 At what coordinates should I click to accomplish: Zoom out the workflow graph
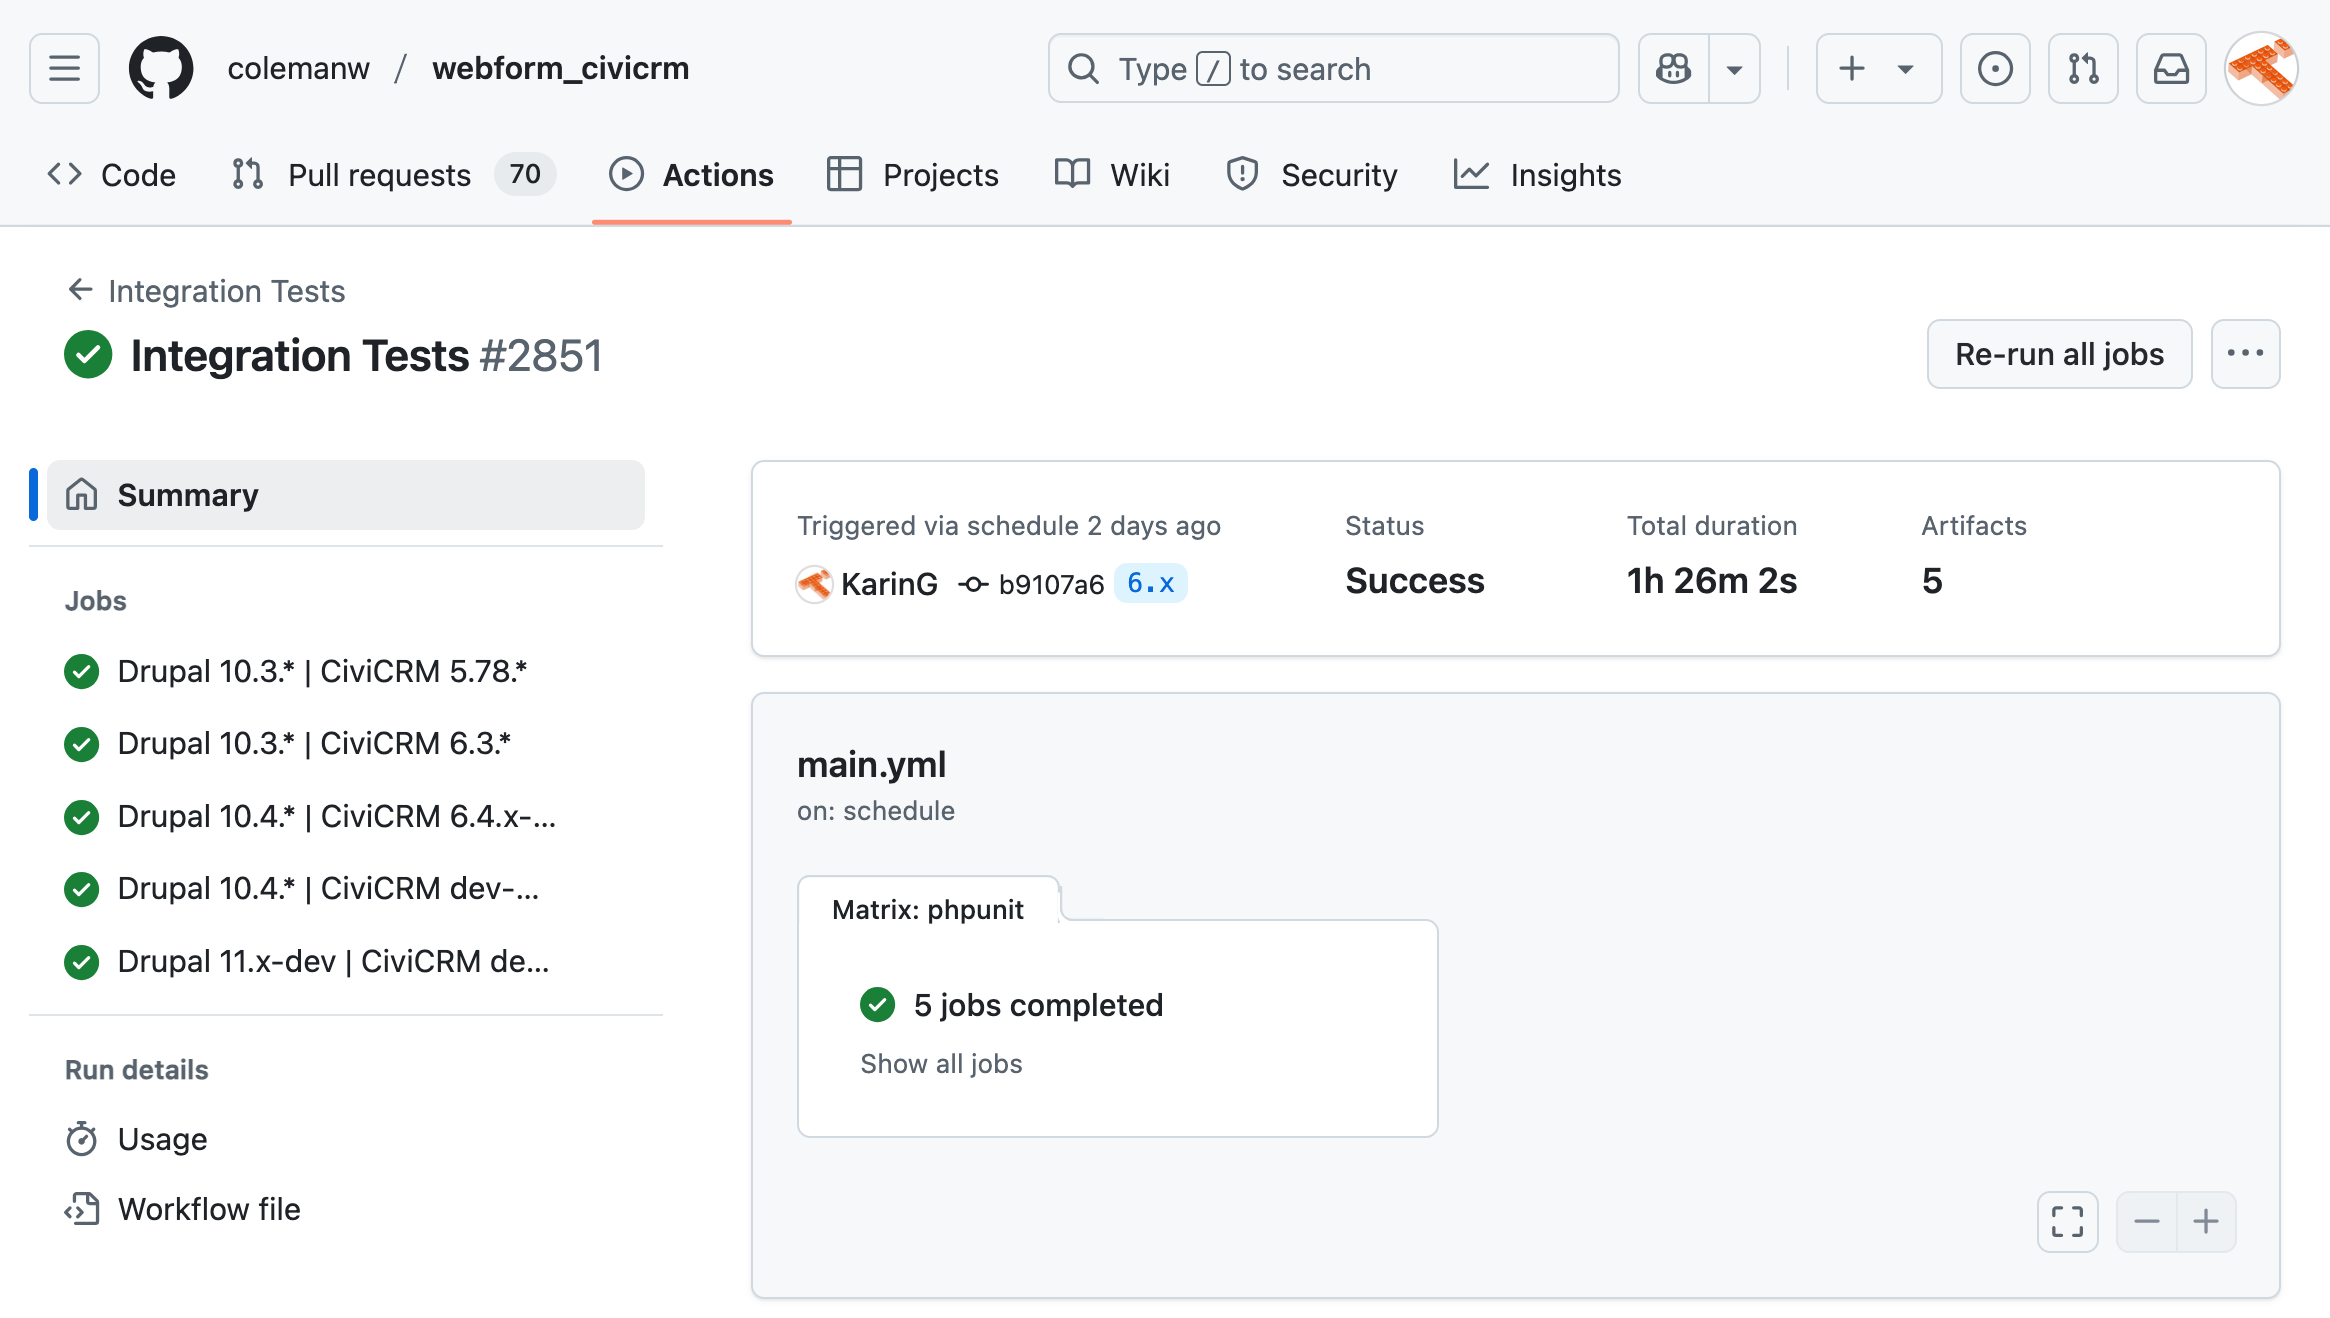point(2146,1221)
